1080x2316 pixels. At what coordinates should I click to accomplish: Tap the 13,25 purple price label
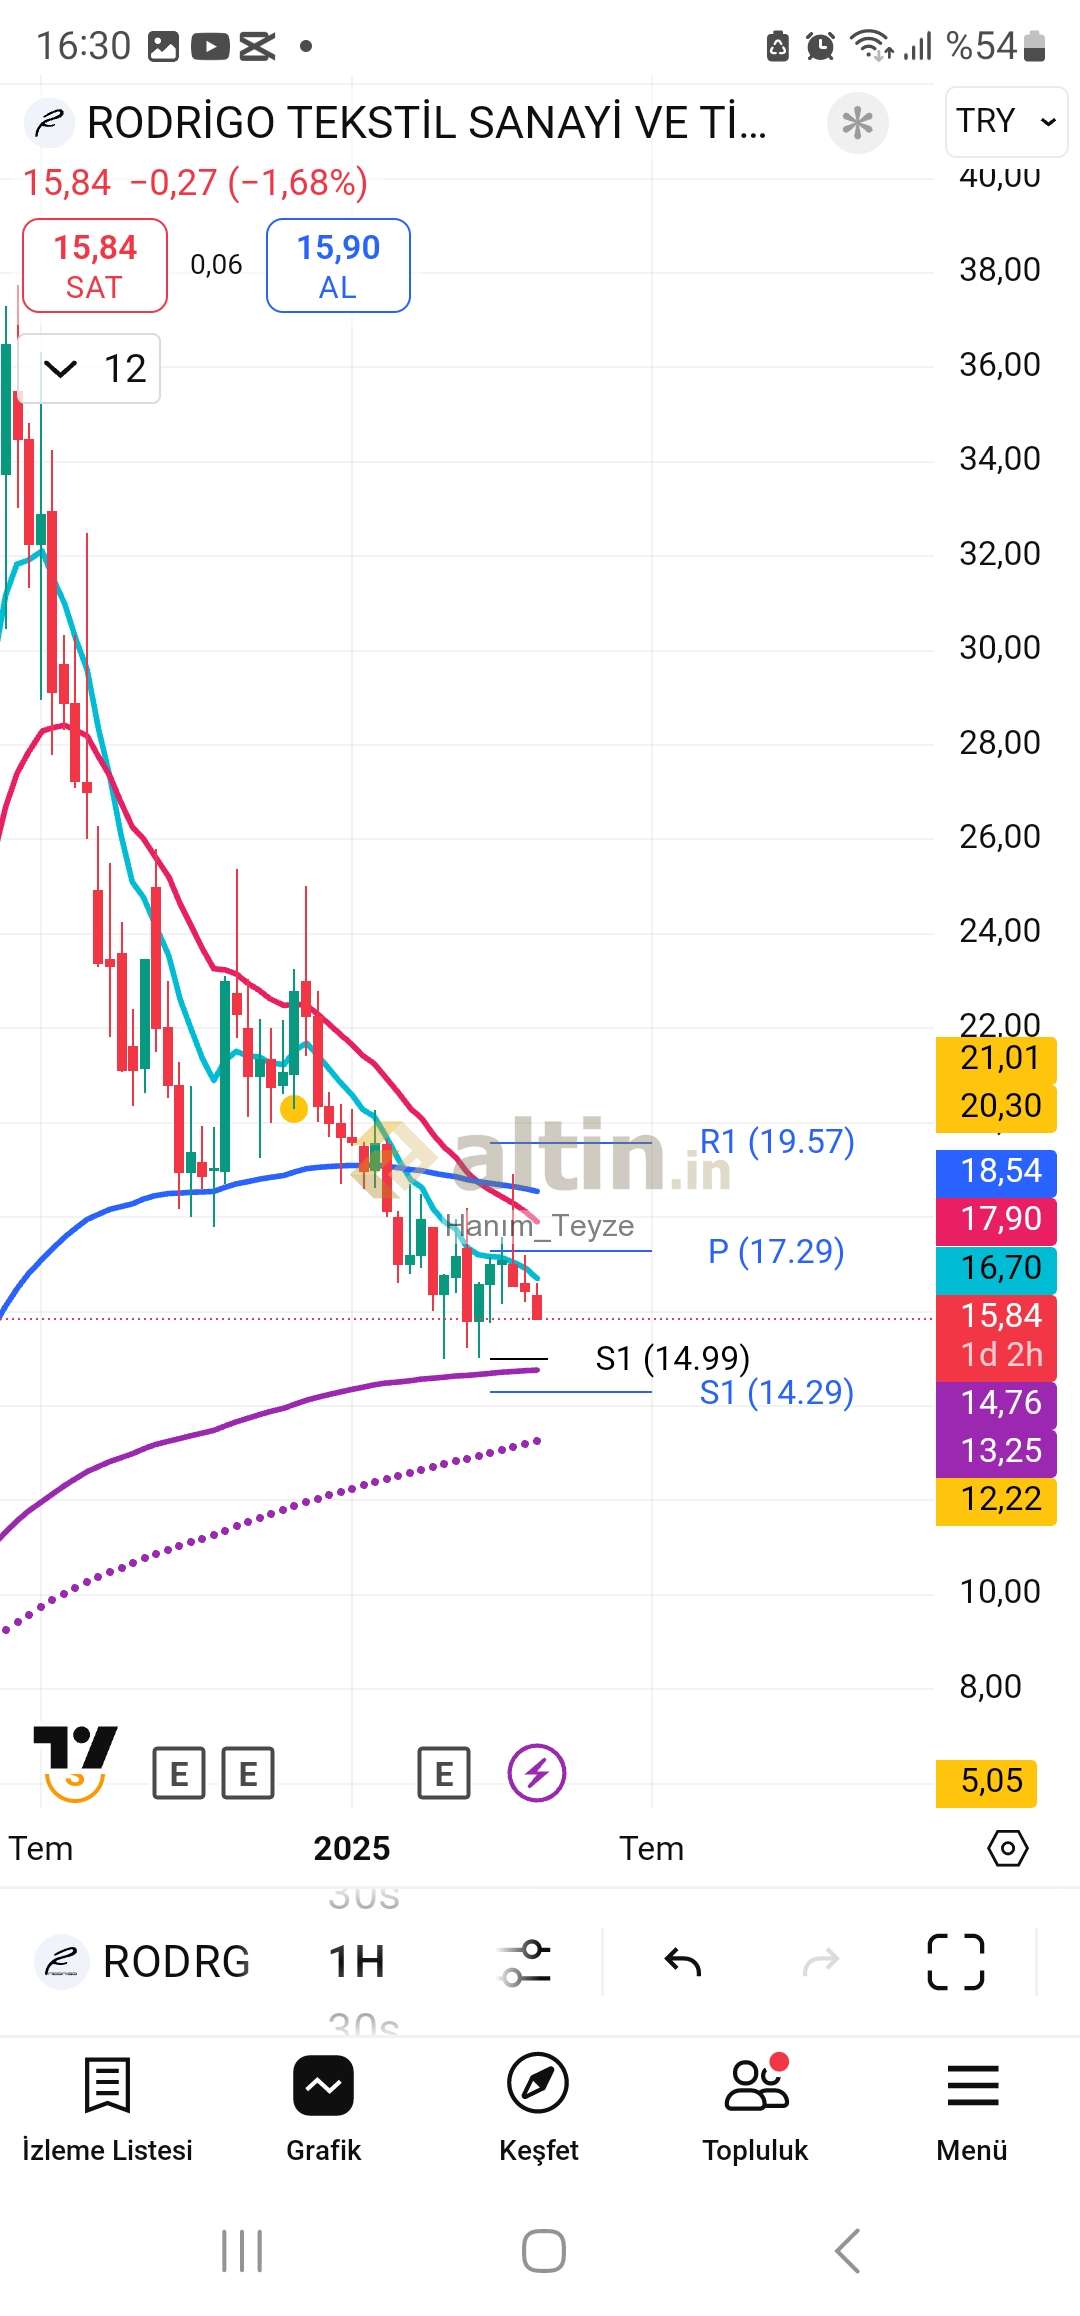click(x=997, y=1451)
